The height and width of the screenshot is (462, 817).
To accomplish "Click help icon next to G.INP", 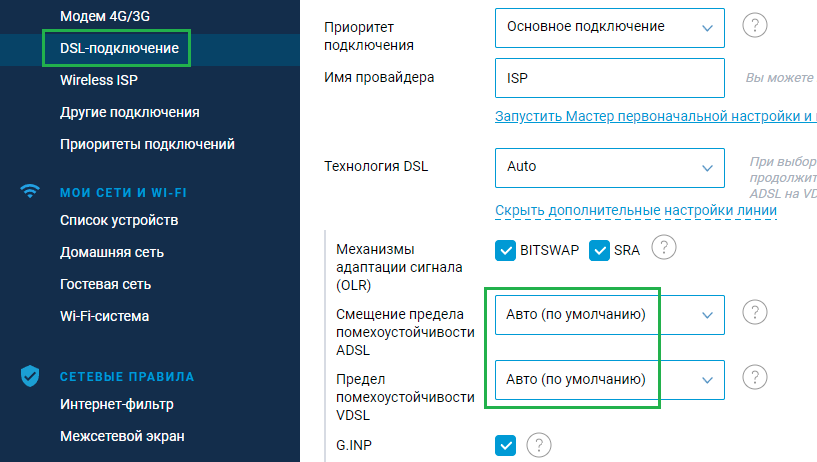I will [x=539, y=444].
